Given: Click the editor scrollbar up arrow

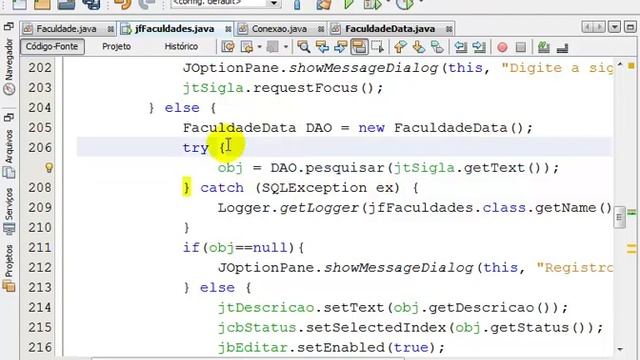Looking at the screenshot, I should tap(620, 65).
